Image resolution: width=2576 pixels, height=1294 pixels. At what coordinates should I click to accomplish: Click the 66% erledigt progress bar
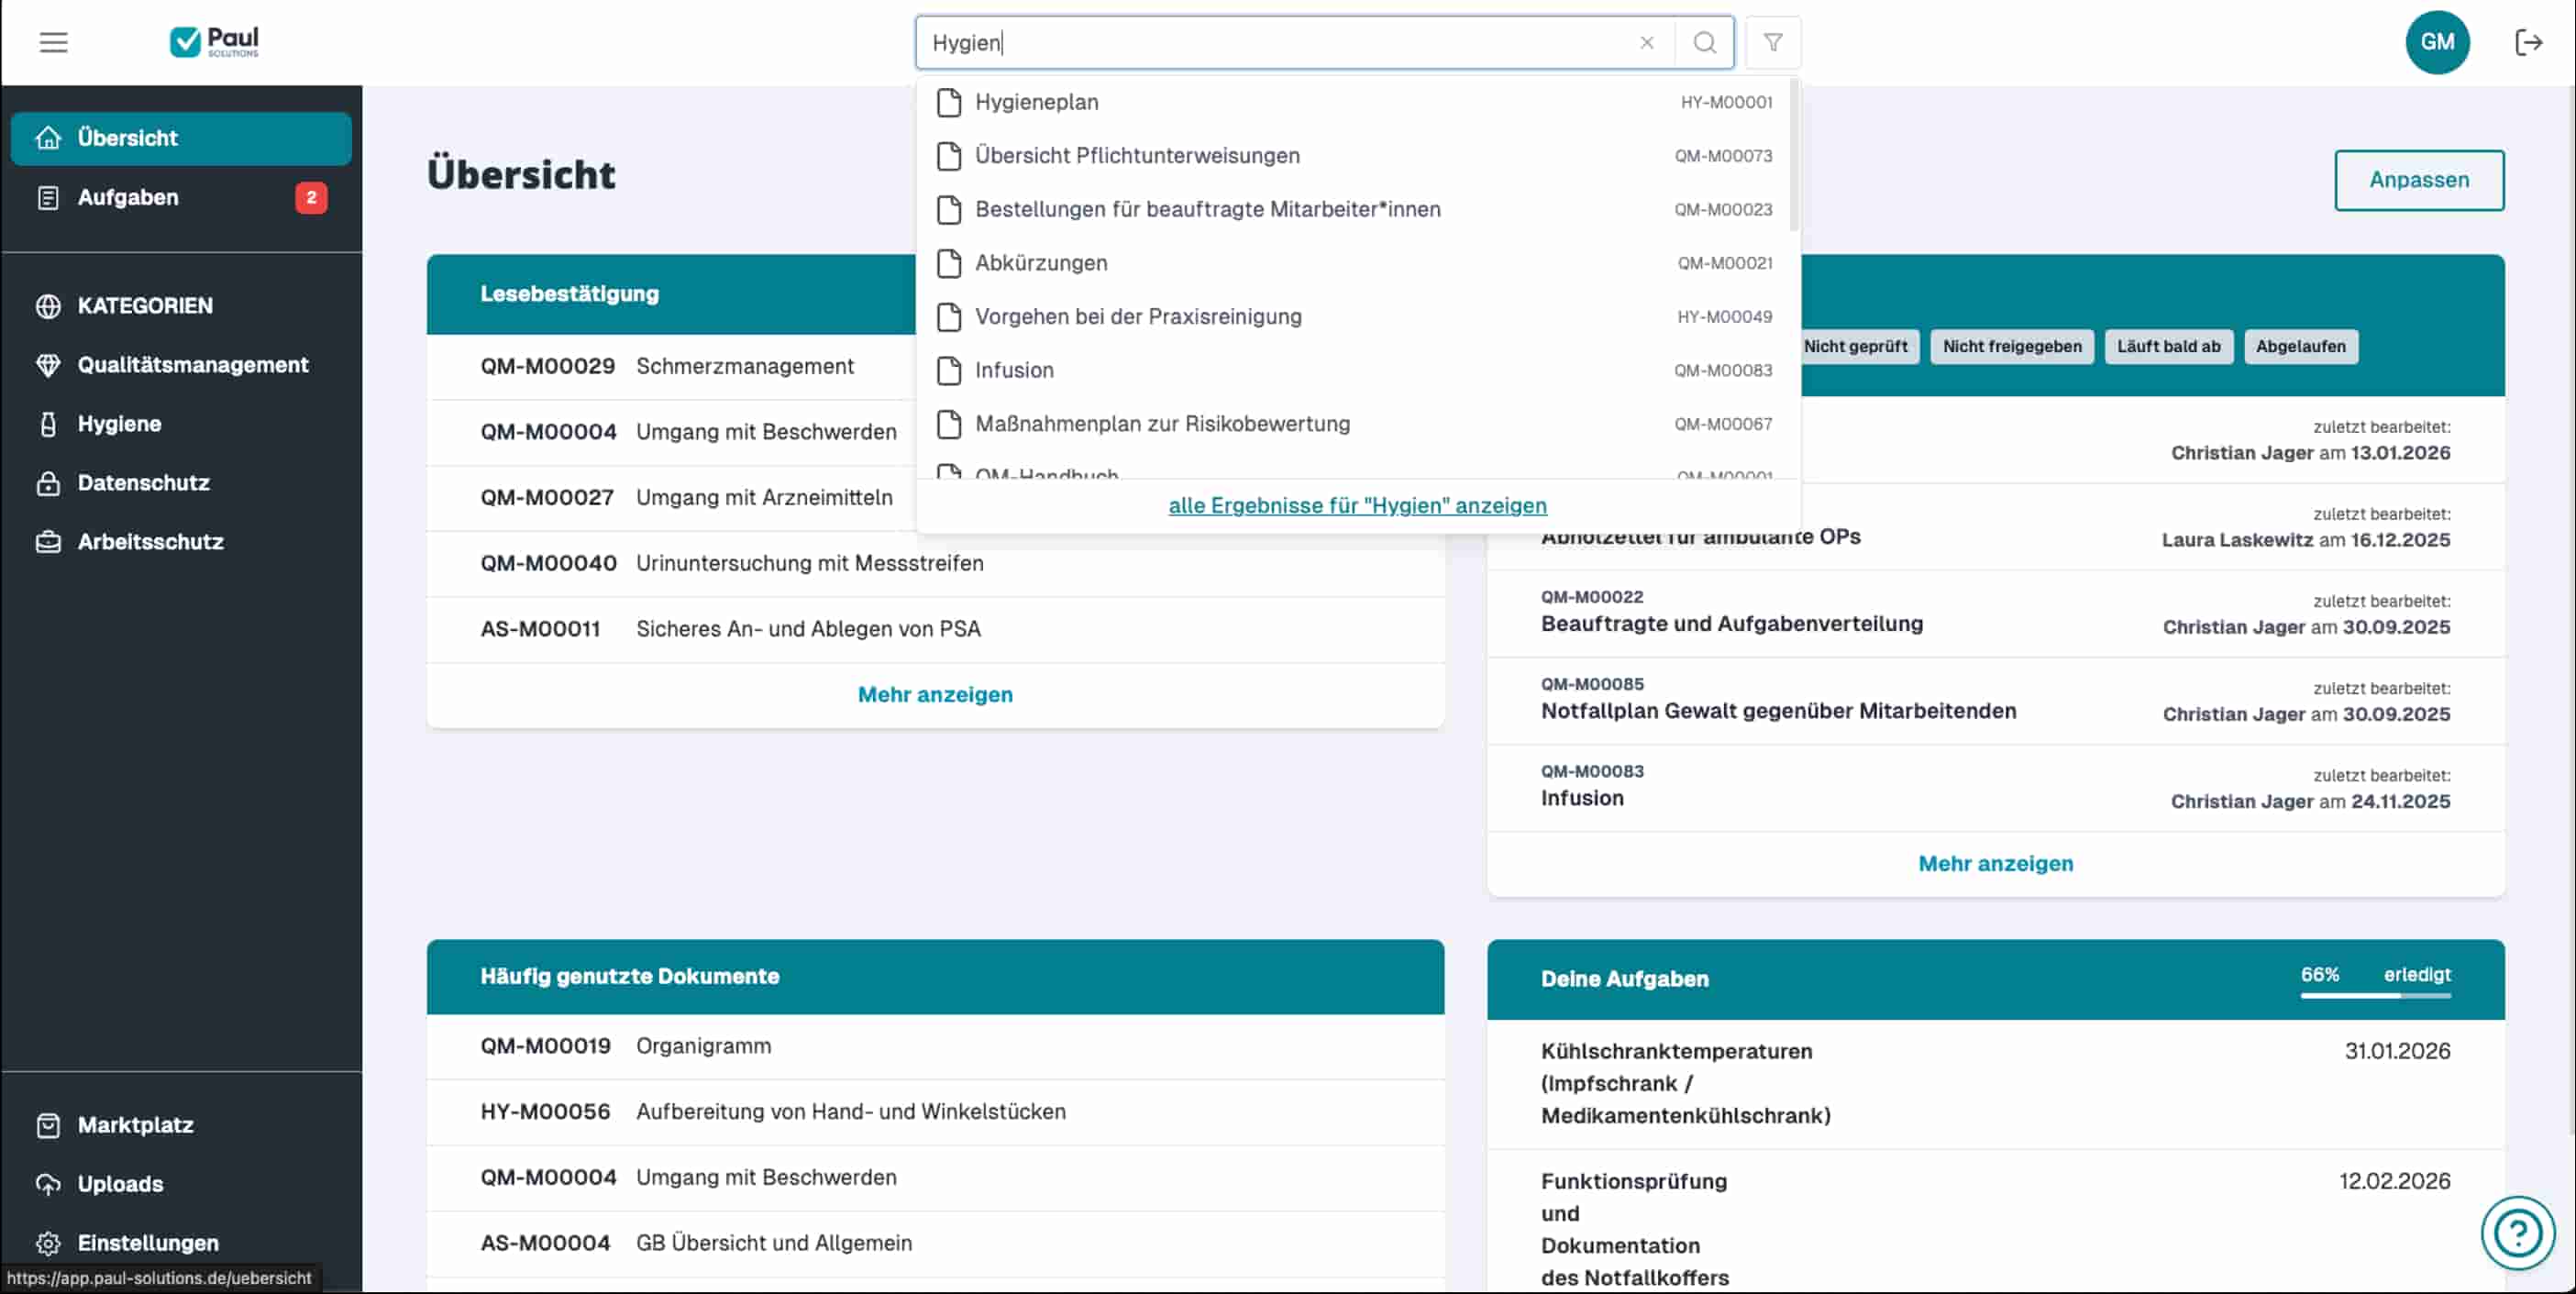pyautogui.click(x=2374, y=994)
